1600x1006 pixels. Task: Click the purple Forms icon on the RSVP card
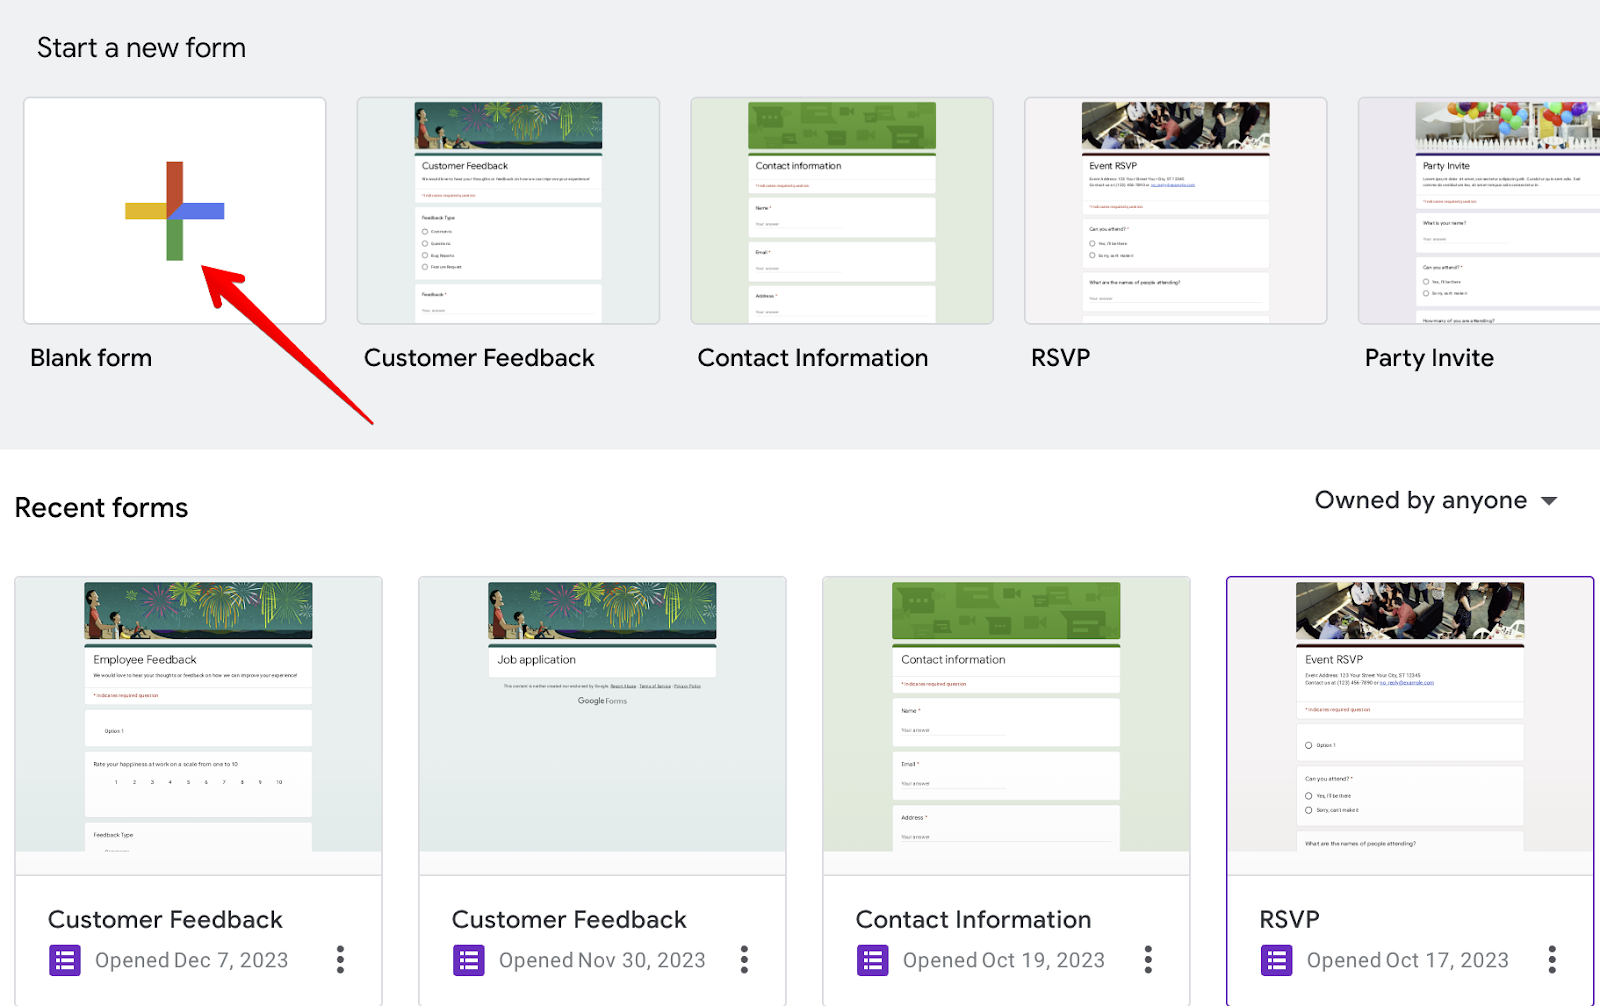tap(1276, 959)
